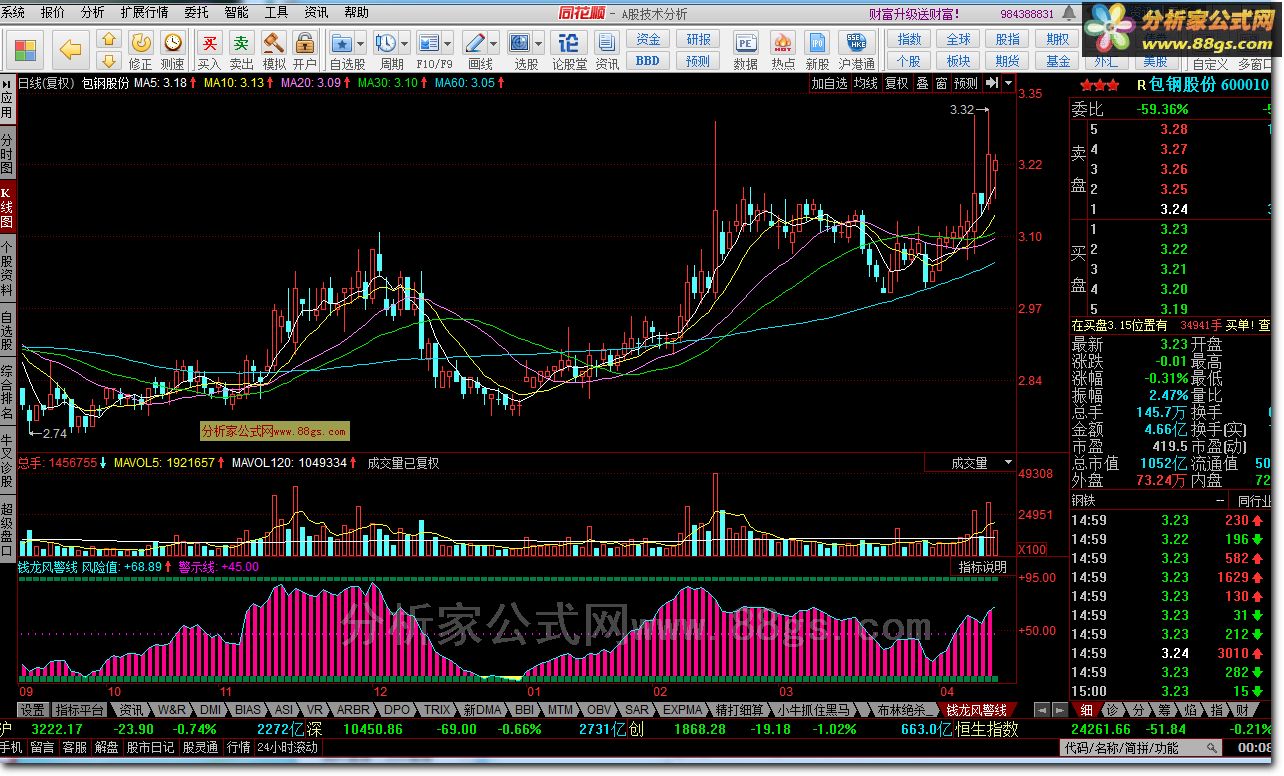Open the 系统 menu
1284x776 pixels.
pyautogui.click(x=14, y=12)
